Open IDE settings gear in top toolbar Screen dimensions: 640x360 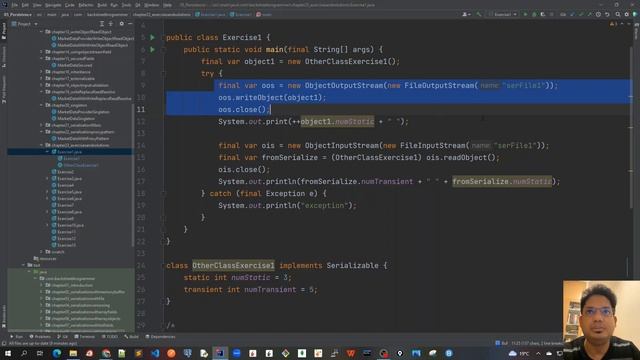(627, 14)
